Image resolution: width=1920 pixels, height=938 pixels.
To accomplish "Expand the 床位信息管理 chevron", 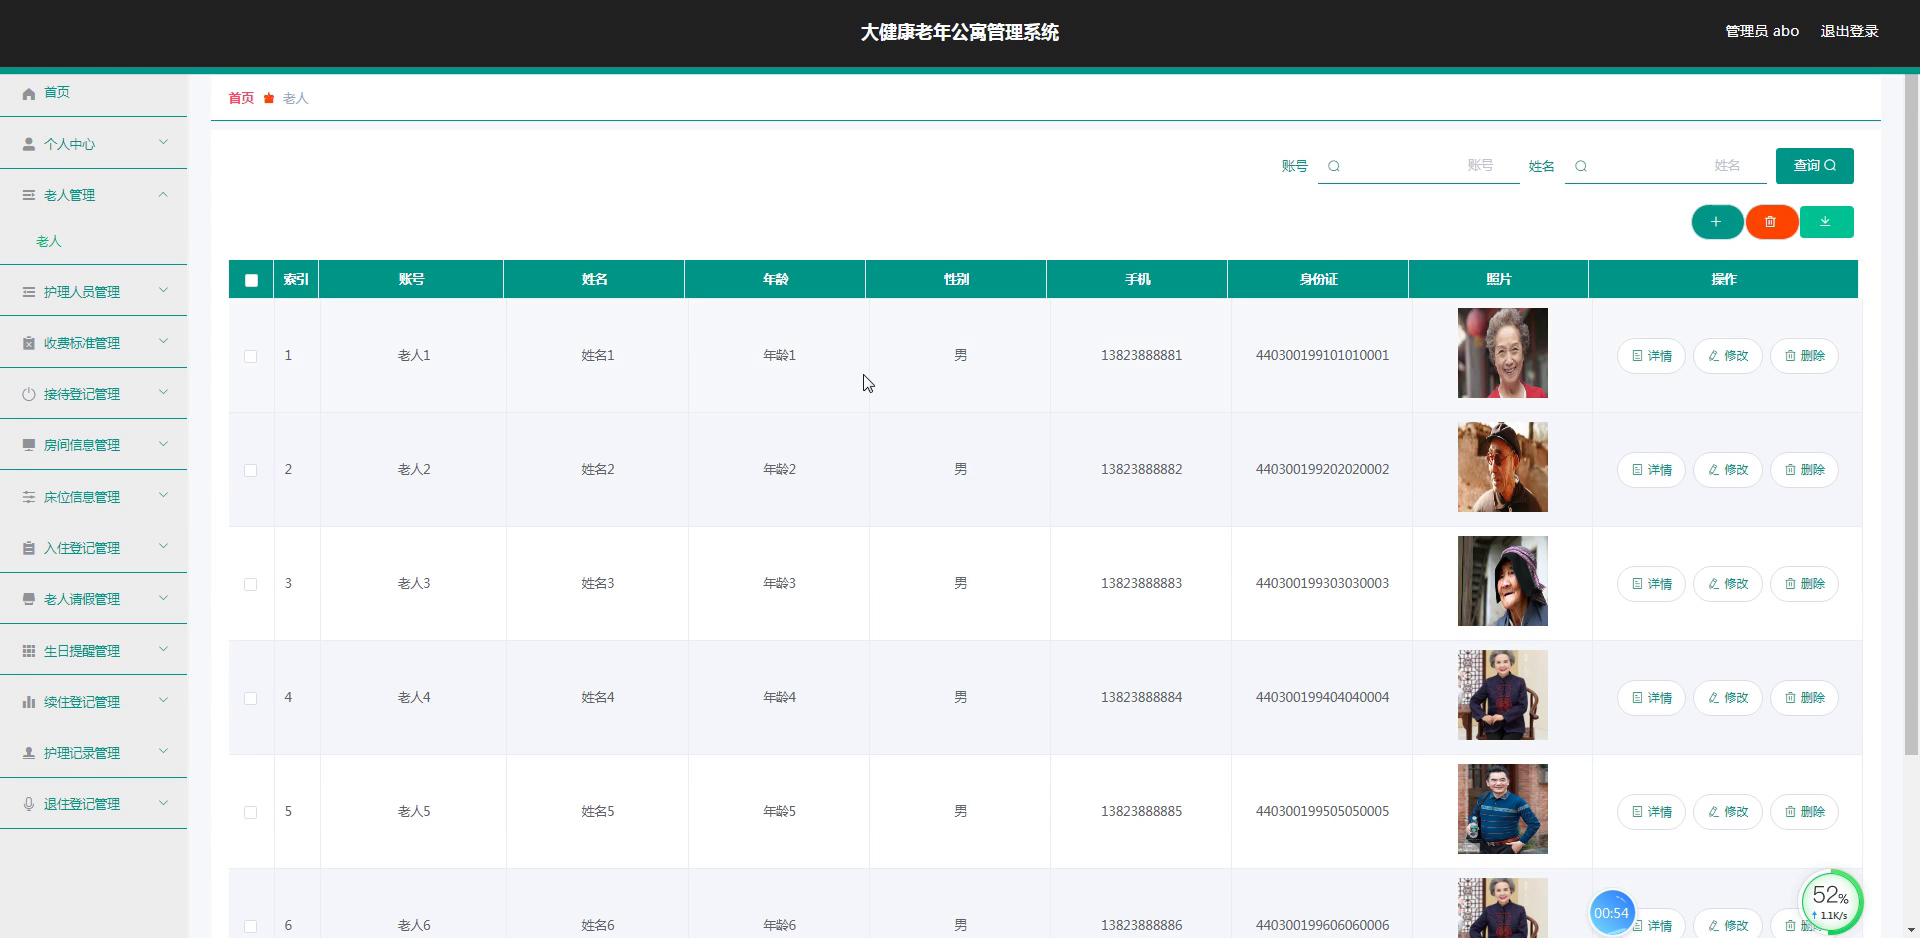I will pyautogui.click(x=163, y=496).
